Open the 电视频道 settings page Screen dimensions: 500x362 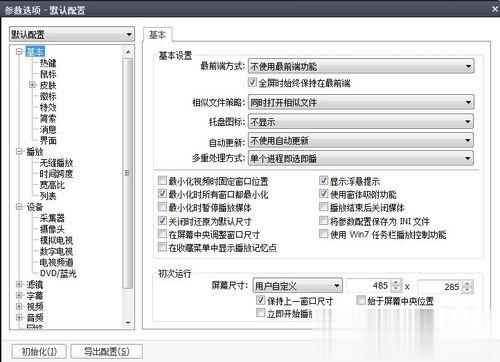point(56,262)
